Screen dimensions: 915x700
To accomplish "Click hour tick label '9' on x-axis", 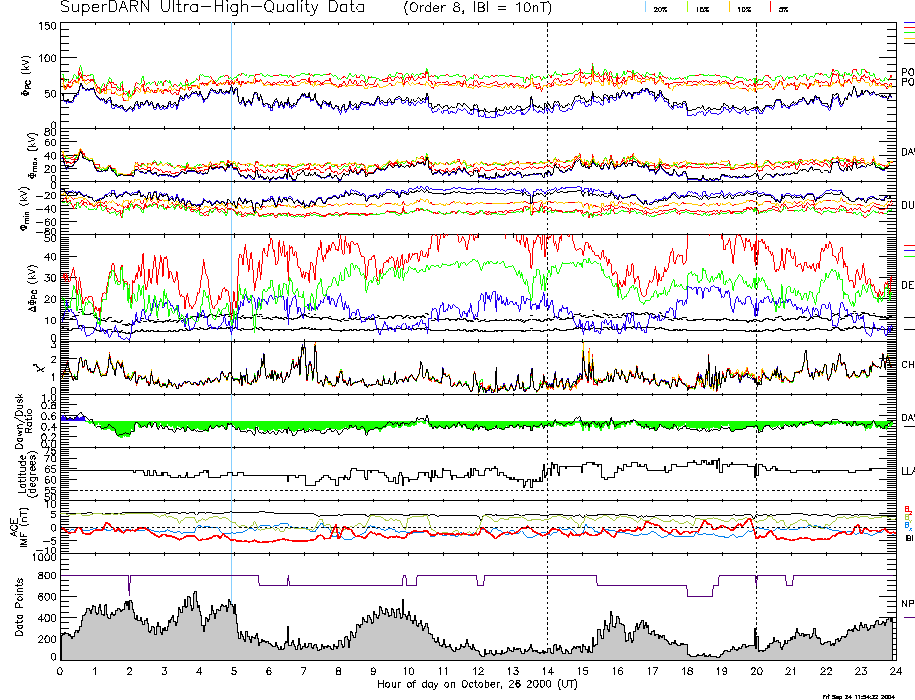I will pyautogui.click(x=373, y=671).
